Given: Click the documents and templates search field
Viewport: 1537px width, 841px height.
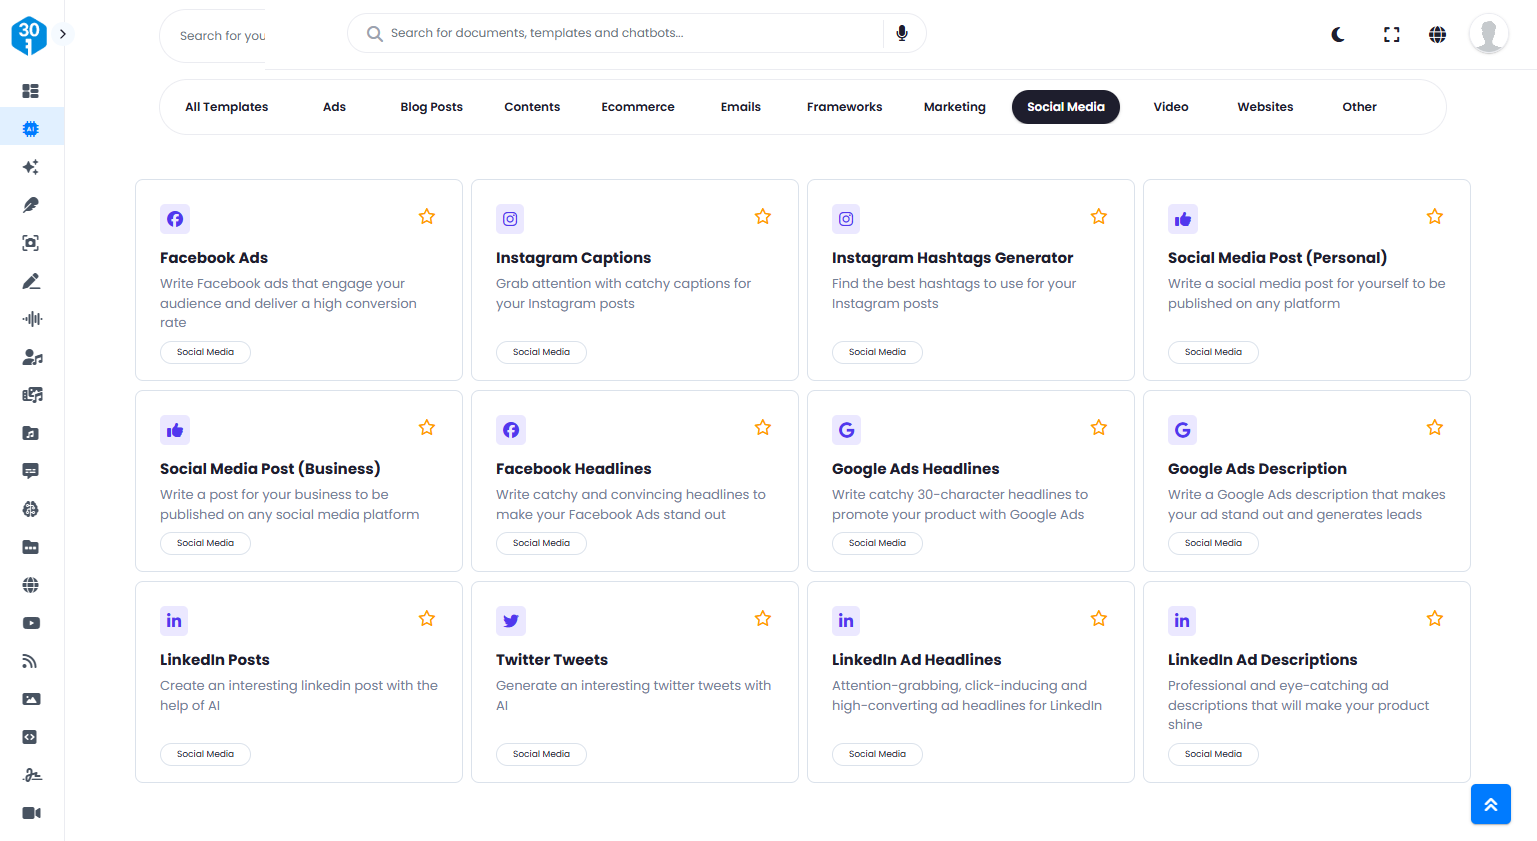Looking at the screenshot, I should point(636,33).
